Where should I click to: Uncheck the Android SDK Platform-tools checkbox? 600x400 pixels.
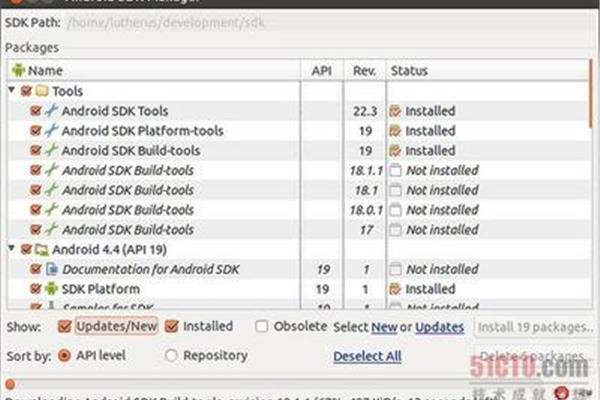tap(36, 131)
